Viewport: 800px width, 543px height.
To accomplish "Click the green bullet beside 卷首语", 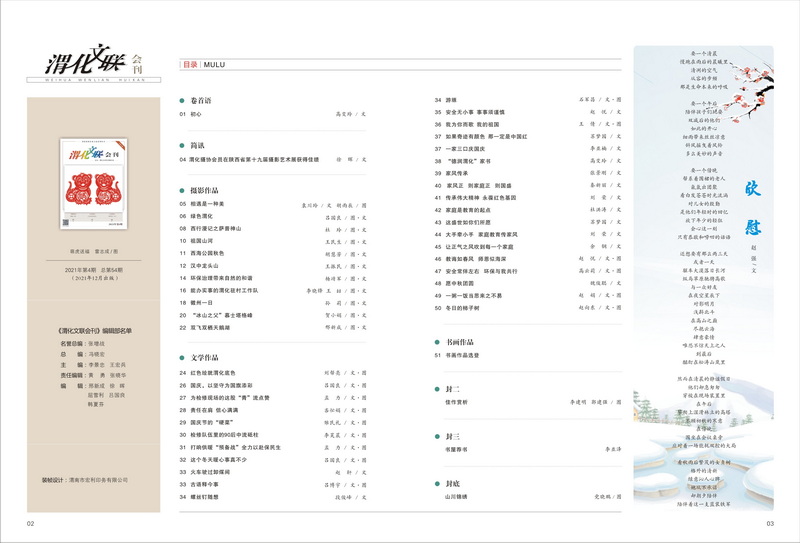I will 182,101.
